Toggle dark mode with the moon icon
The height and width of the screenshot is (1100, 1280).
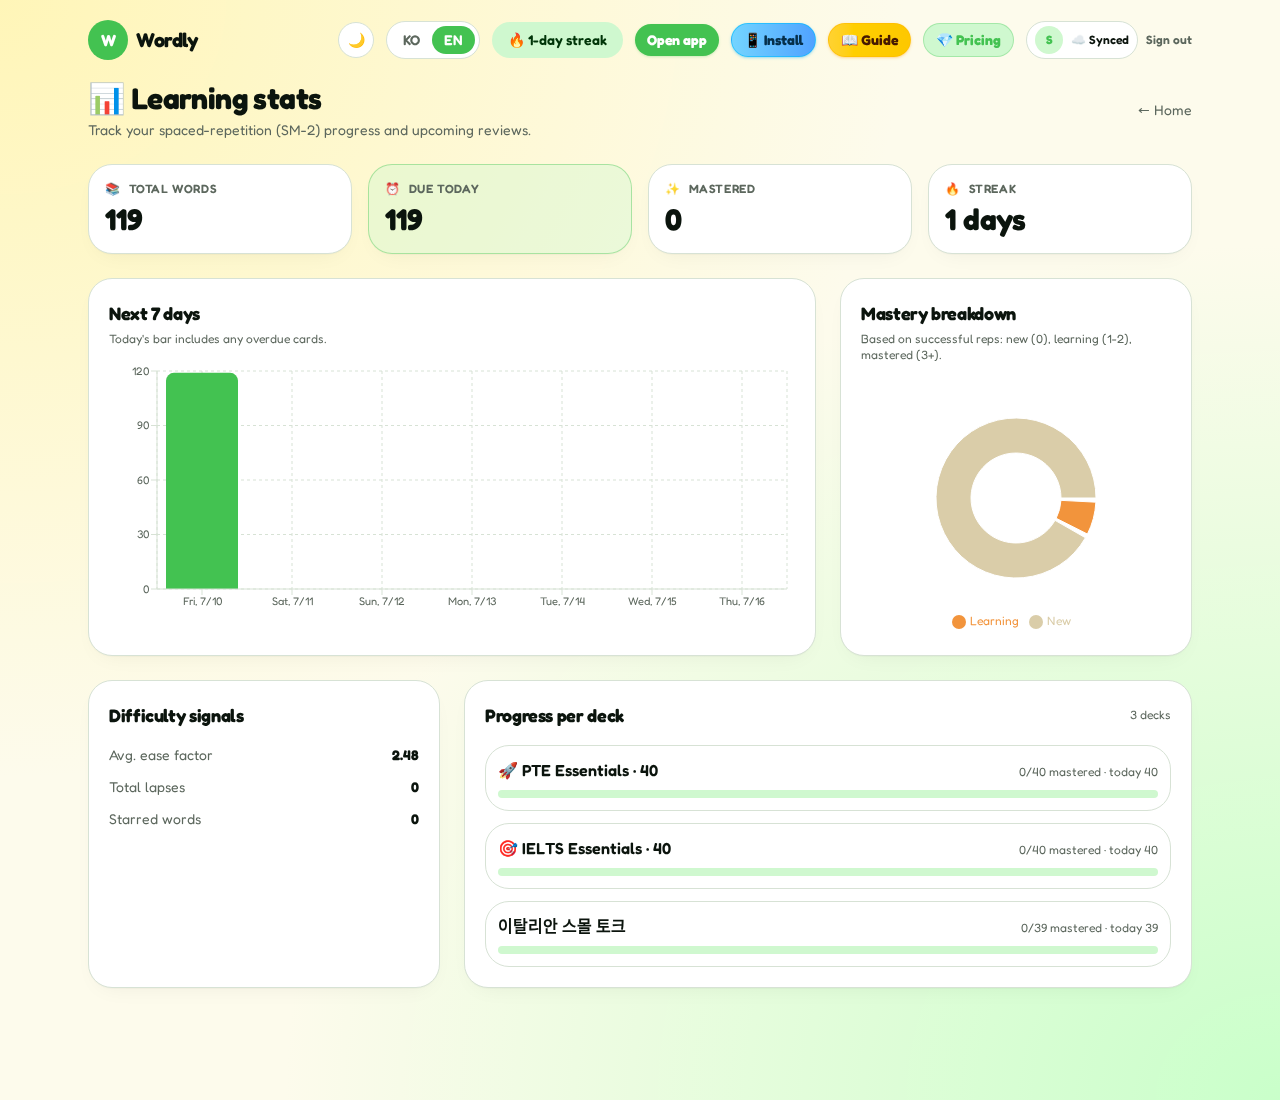356,40
